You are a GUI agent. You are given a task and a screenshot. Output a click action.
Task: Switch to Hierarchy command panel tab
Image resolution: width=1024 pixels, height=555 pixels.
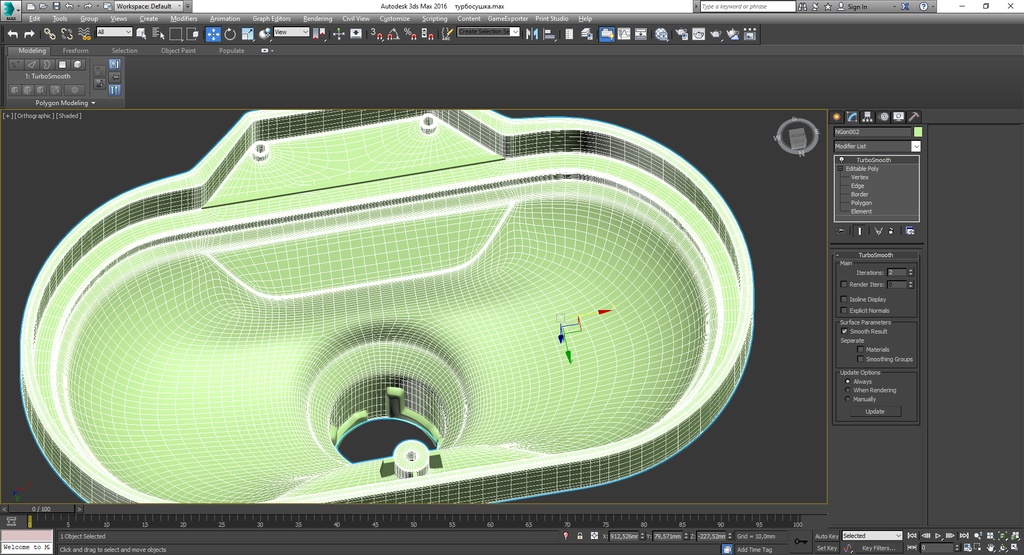[867, 117]
